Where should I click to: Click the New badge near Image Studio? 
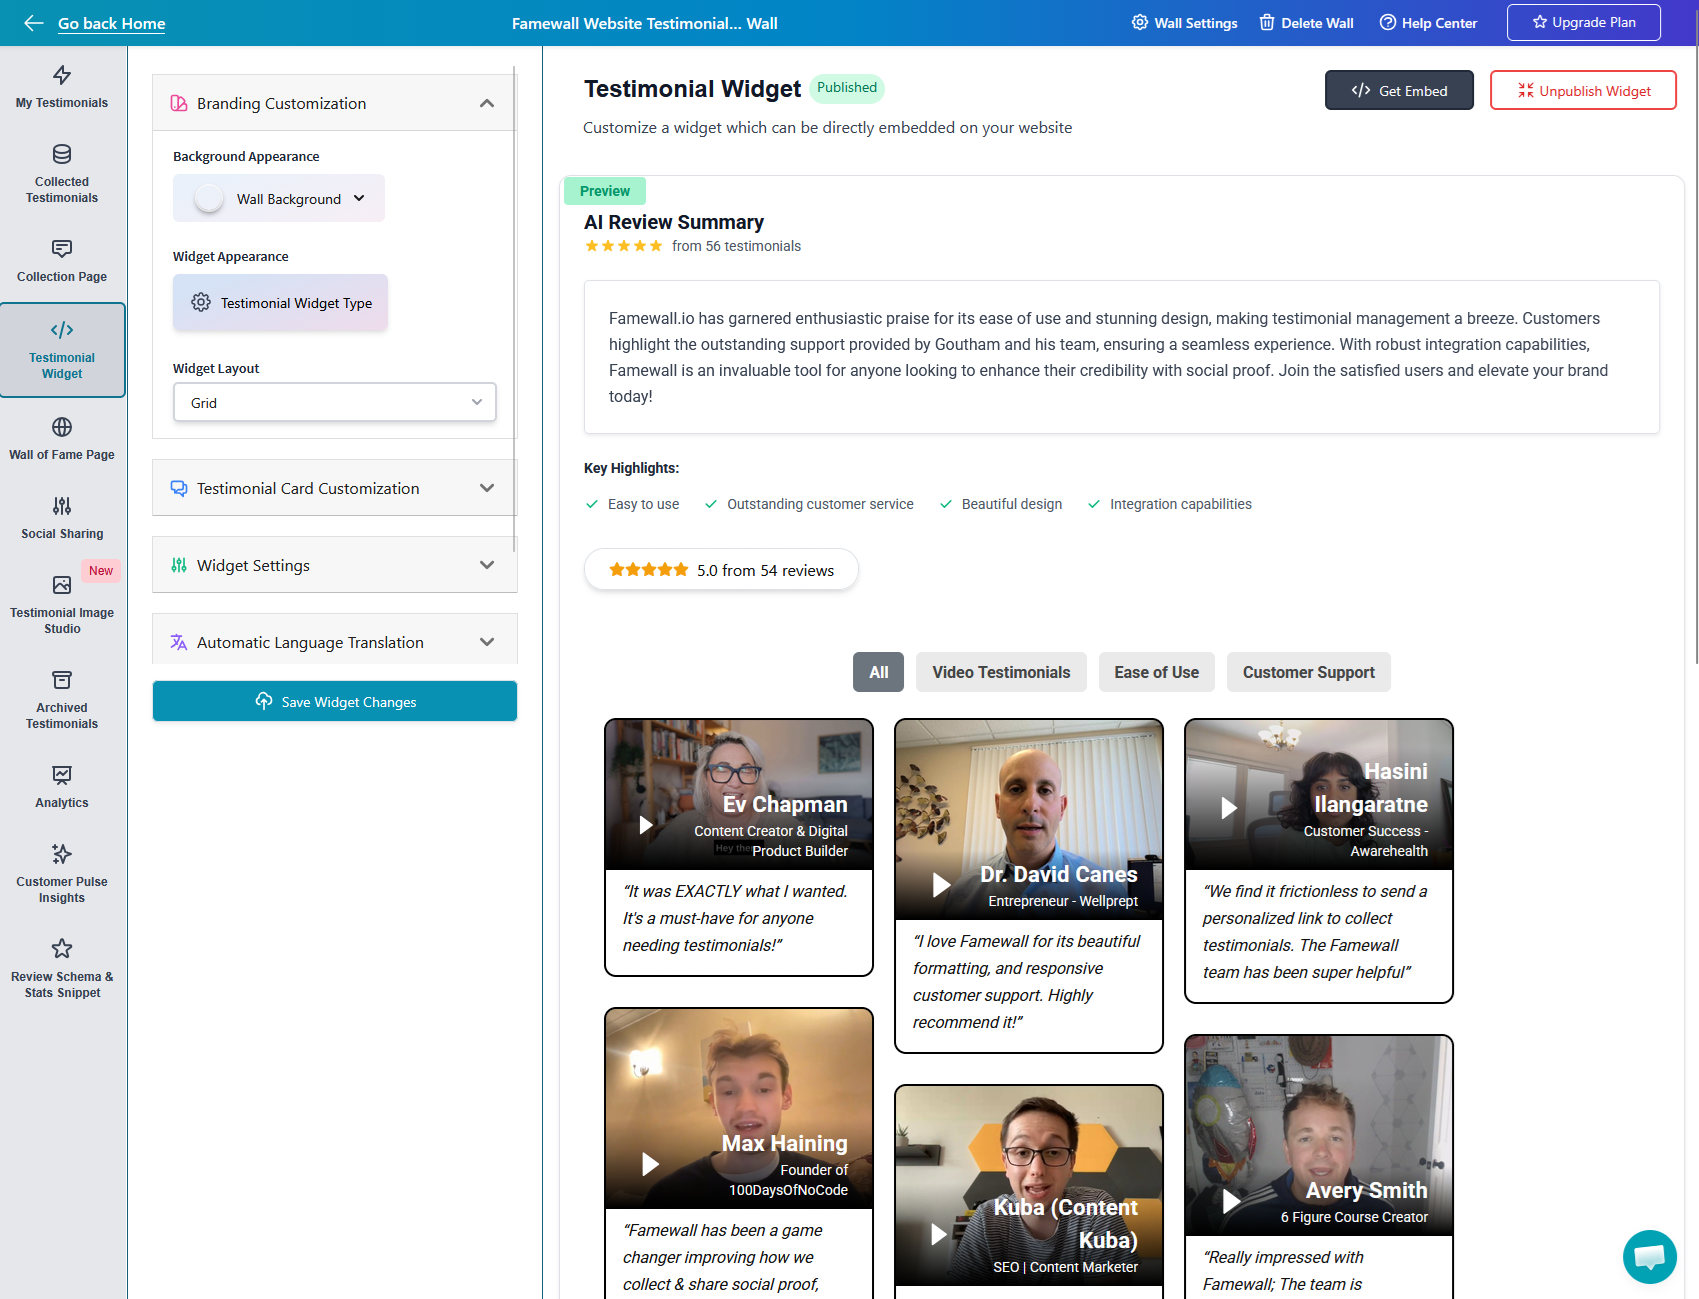[101, 570]
